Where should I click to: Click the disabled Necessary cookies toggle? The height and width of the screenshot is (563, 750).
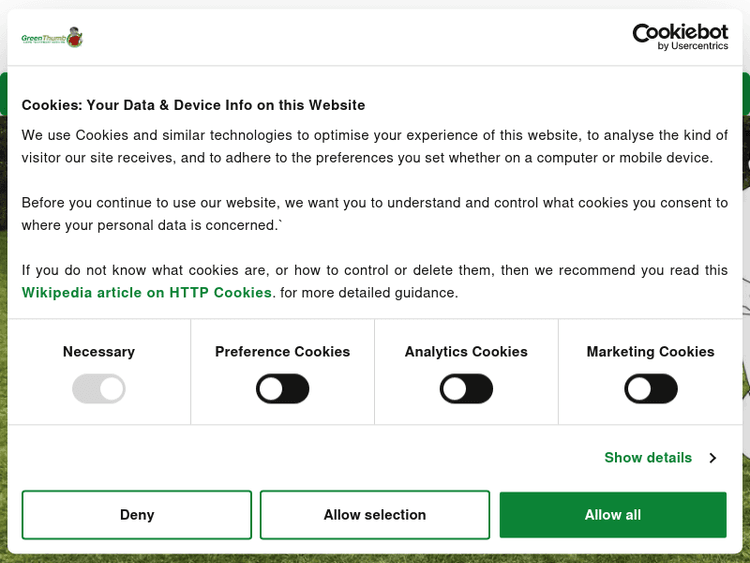tap(98, 389)
